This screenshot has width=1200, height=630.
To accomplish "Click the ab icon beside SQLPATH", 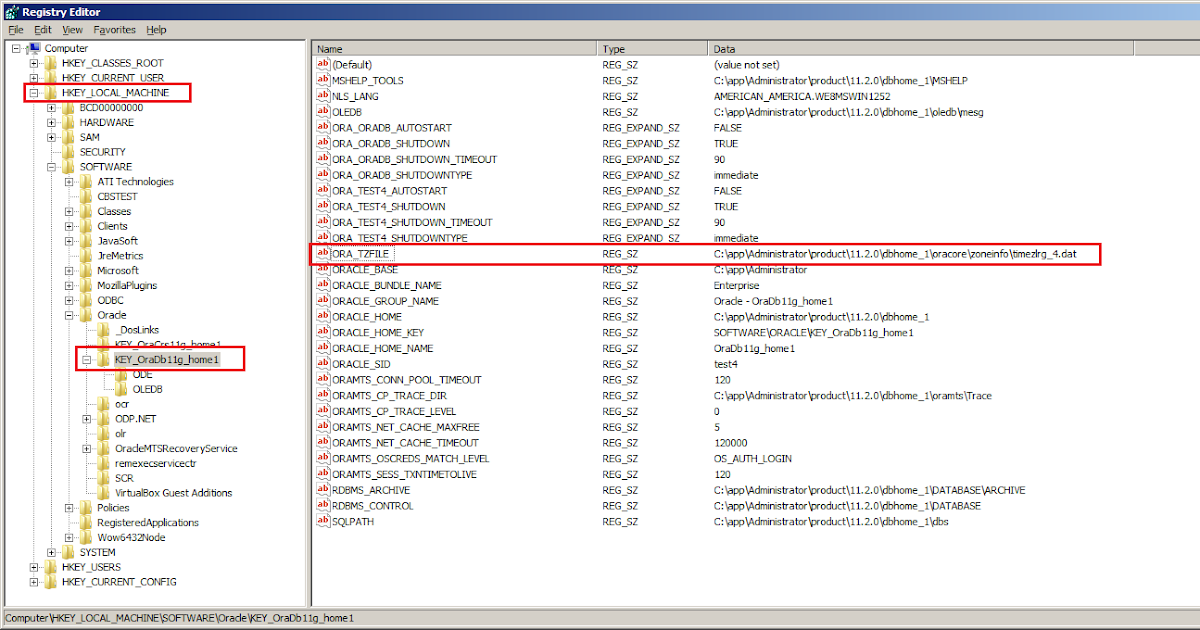I will pos(321,522).
